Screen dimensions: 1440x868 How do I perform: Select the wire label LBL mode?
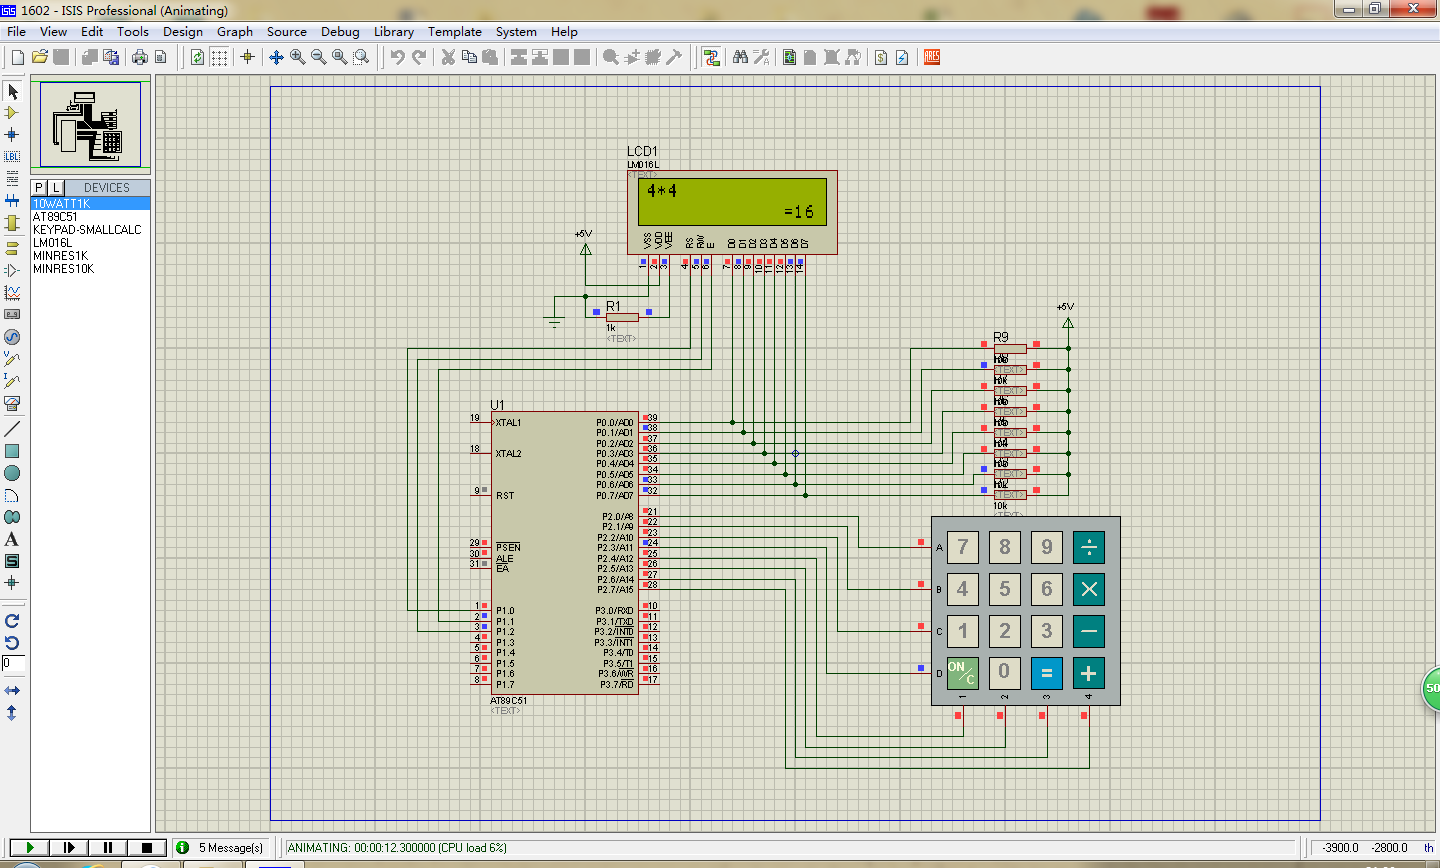[12, 157]
